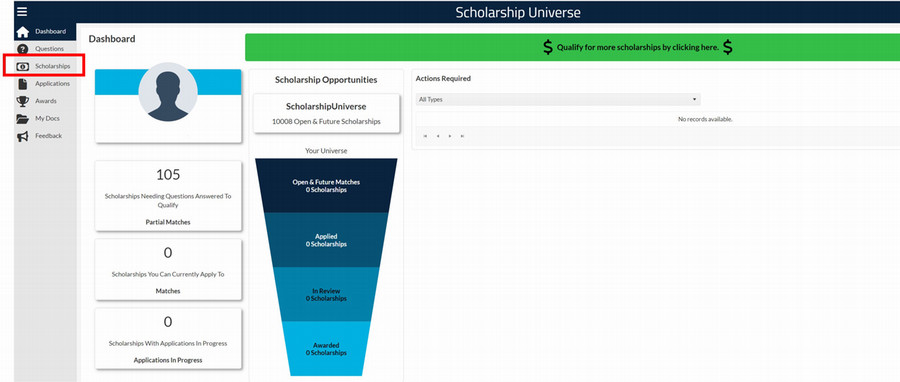
Task: Select Awards in the sidebar
Action: 45,102
